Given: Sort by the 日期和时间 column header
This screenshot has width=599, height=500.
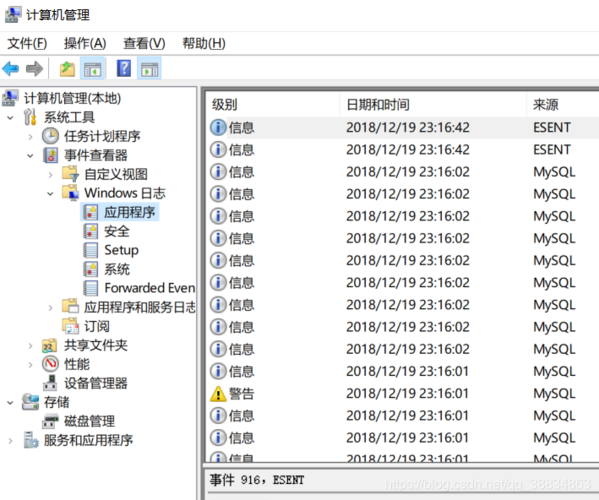Looking at the screenshot, I should (x=433, y=104).
